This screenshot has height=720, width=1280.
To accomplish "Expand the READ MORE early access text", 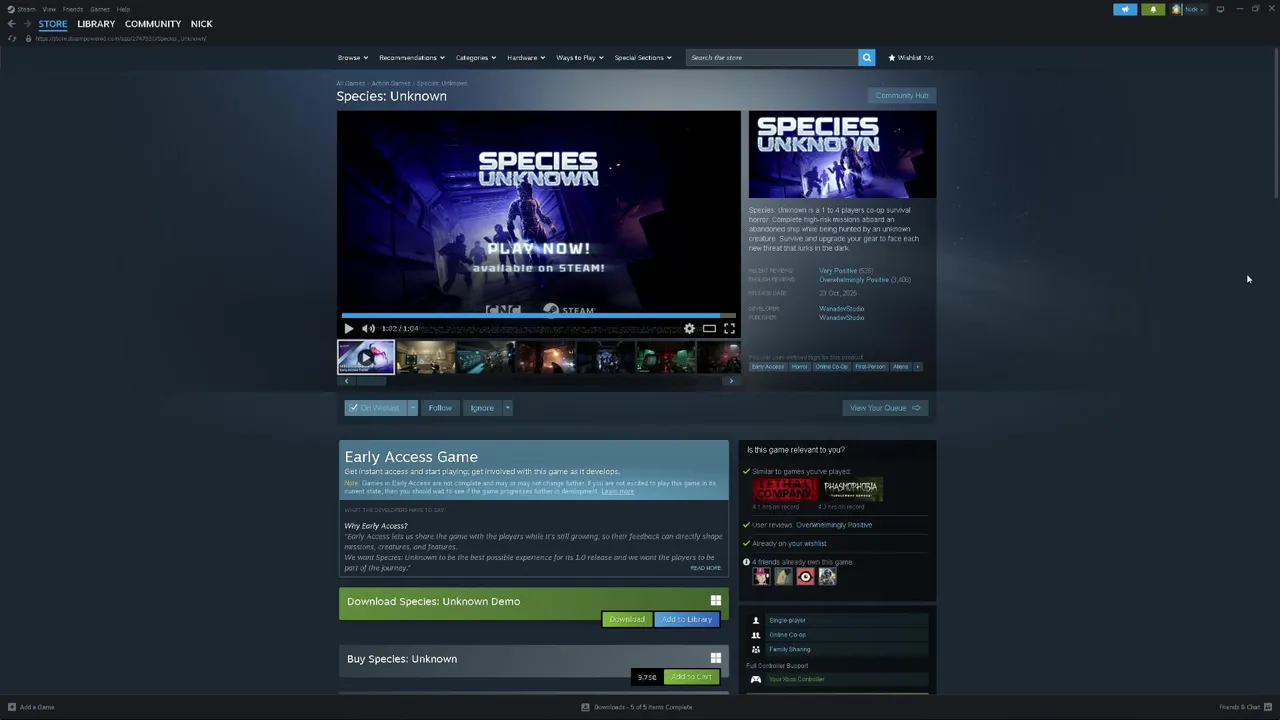I will click(705, 568).
